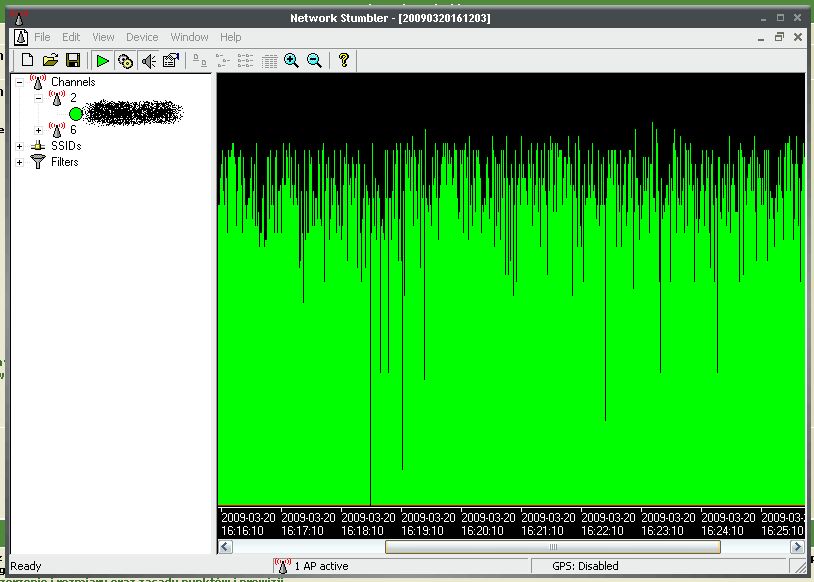This screenshot has width=814, height=582.
Task: Open the View menu
Action: pyautogui.click(x=103, y=37)
